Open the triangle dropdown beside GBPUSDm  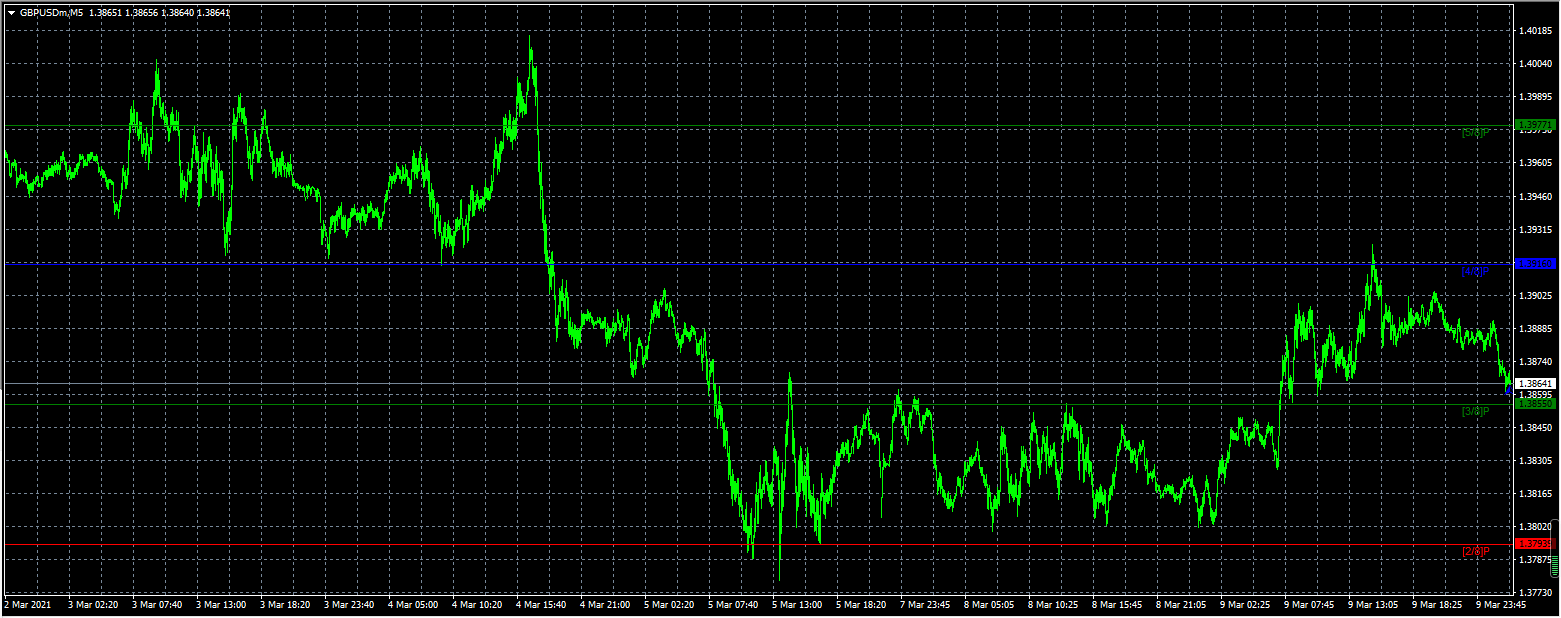point(11,13)
